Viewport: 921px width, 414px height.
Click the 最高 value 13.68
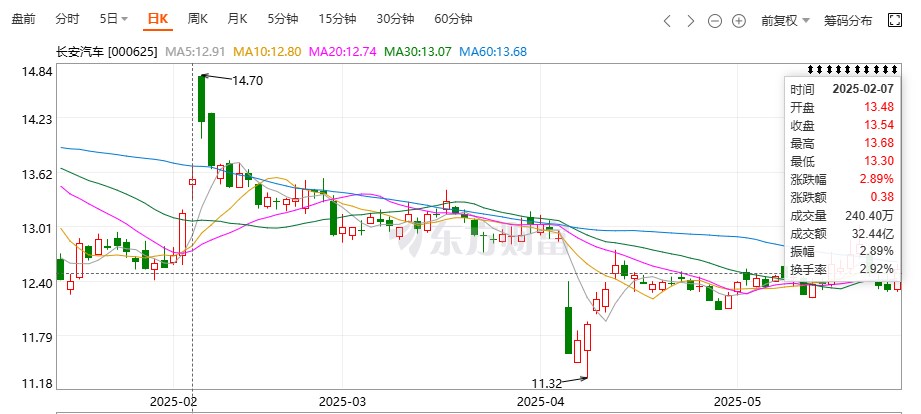click(x=879, y=143)
